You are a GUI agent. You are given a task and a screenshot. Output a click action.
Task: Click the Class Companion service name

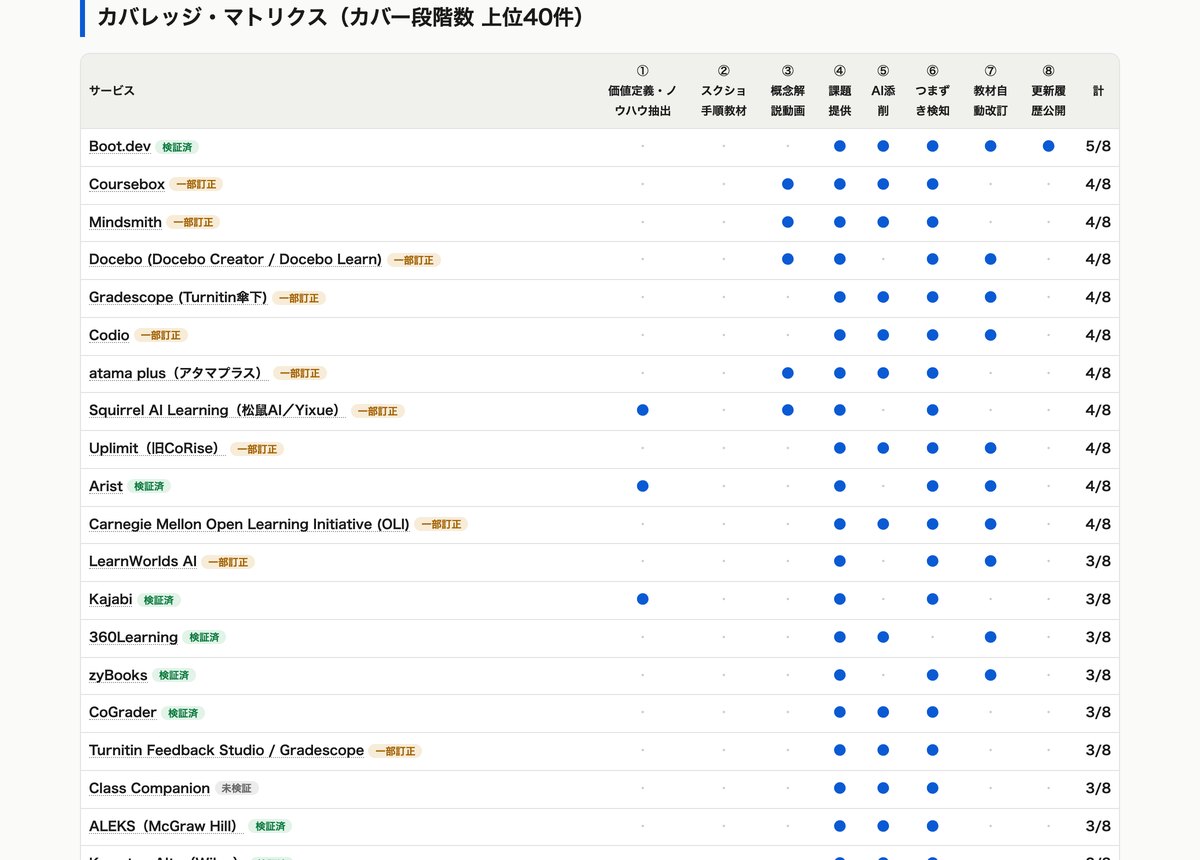(149, 788)
